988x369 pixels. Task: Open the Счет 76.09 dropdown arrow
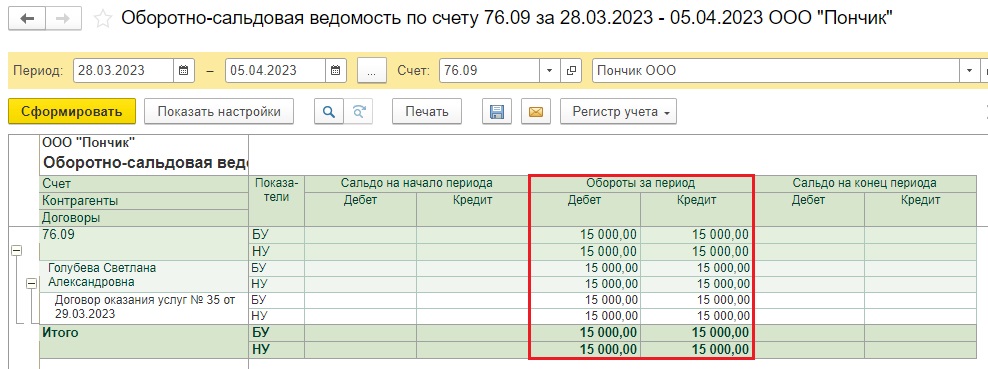(x=549, y=71)
